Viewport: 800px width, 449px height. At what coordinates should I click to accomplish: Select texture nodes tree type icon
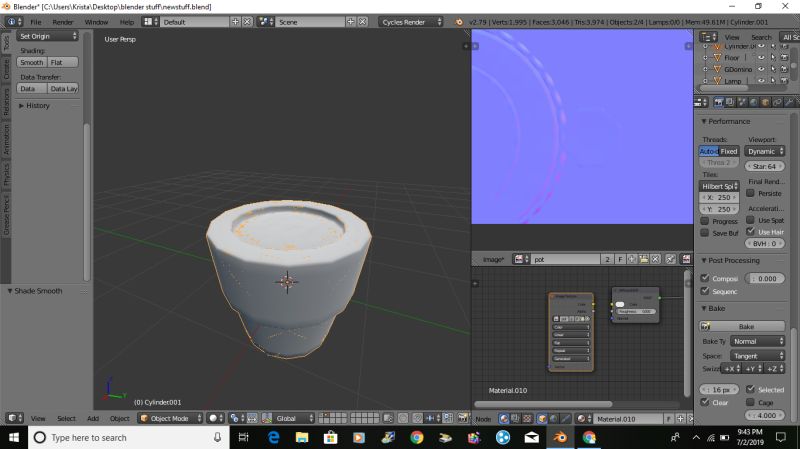point(527,418)
